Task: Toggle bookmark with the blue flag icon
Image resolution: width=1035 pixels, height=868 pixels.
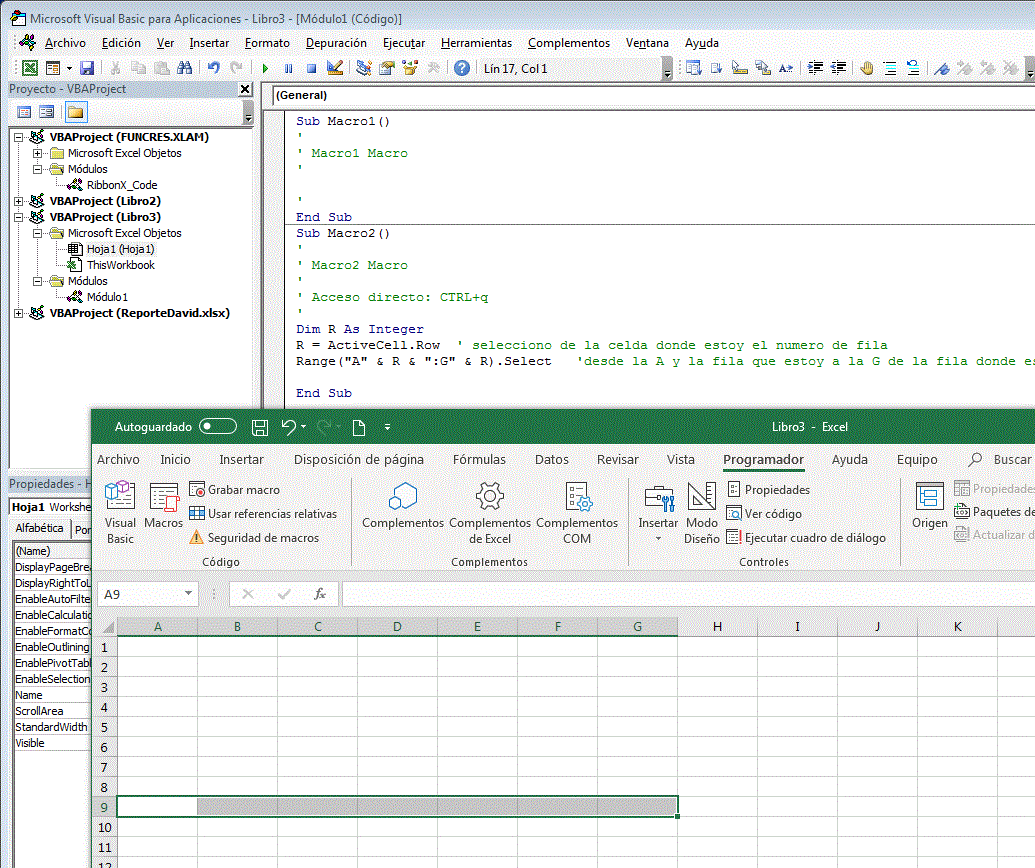Action: (942, 68)
